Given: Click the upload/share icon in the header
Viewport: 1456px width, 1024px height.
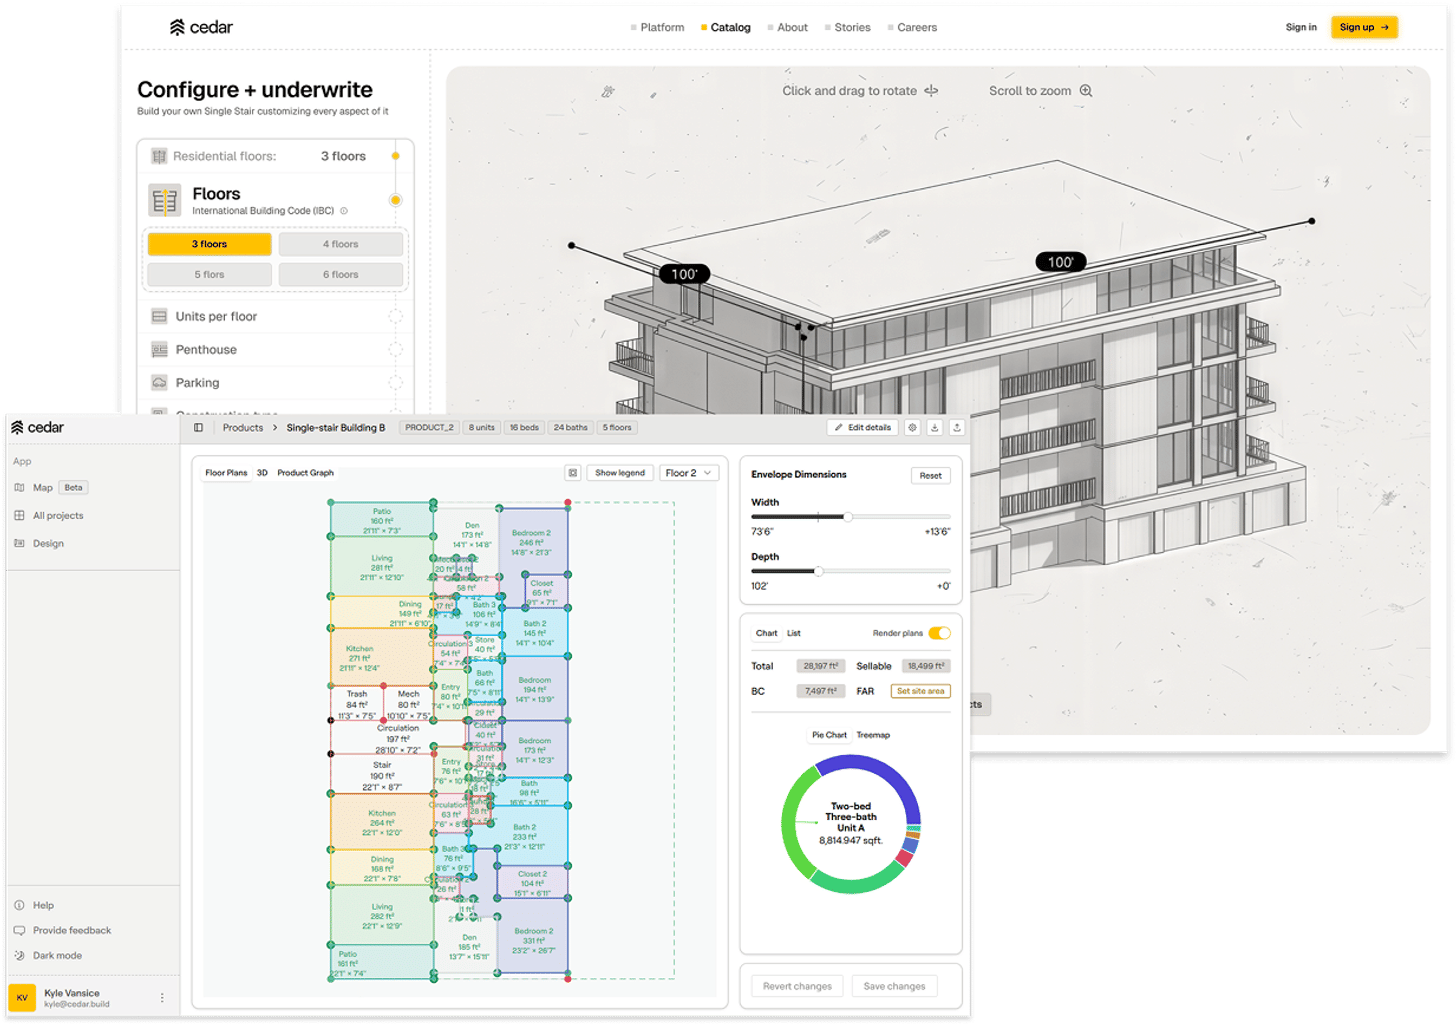Looking at the screenshot, I should [956, 428].
